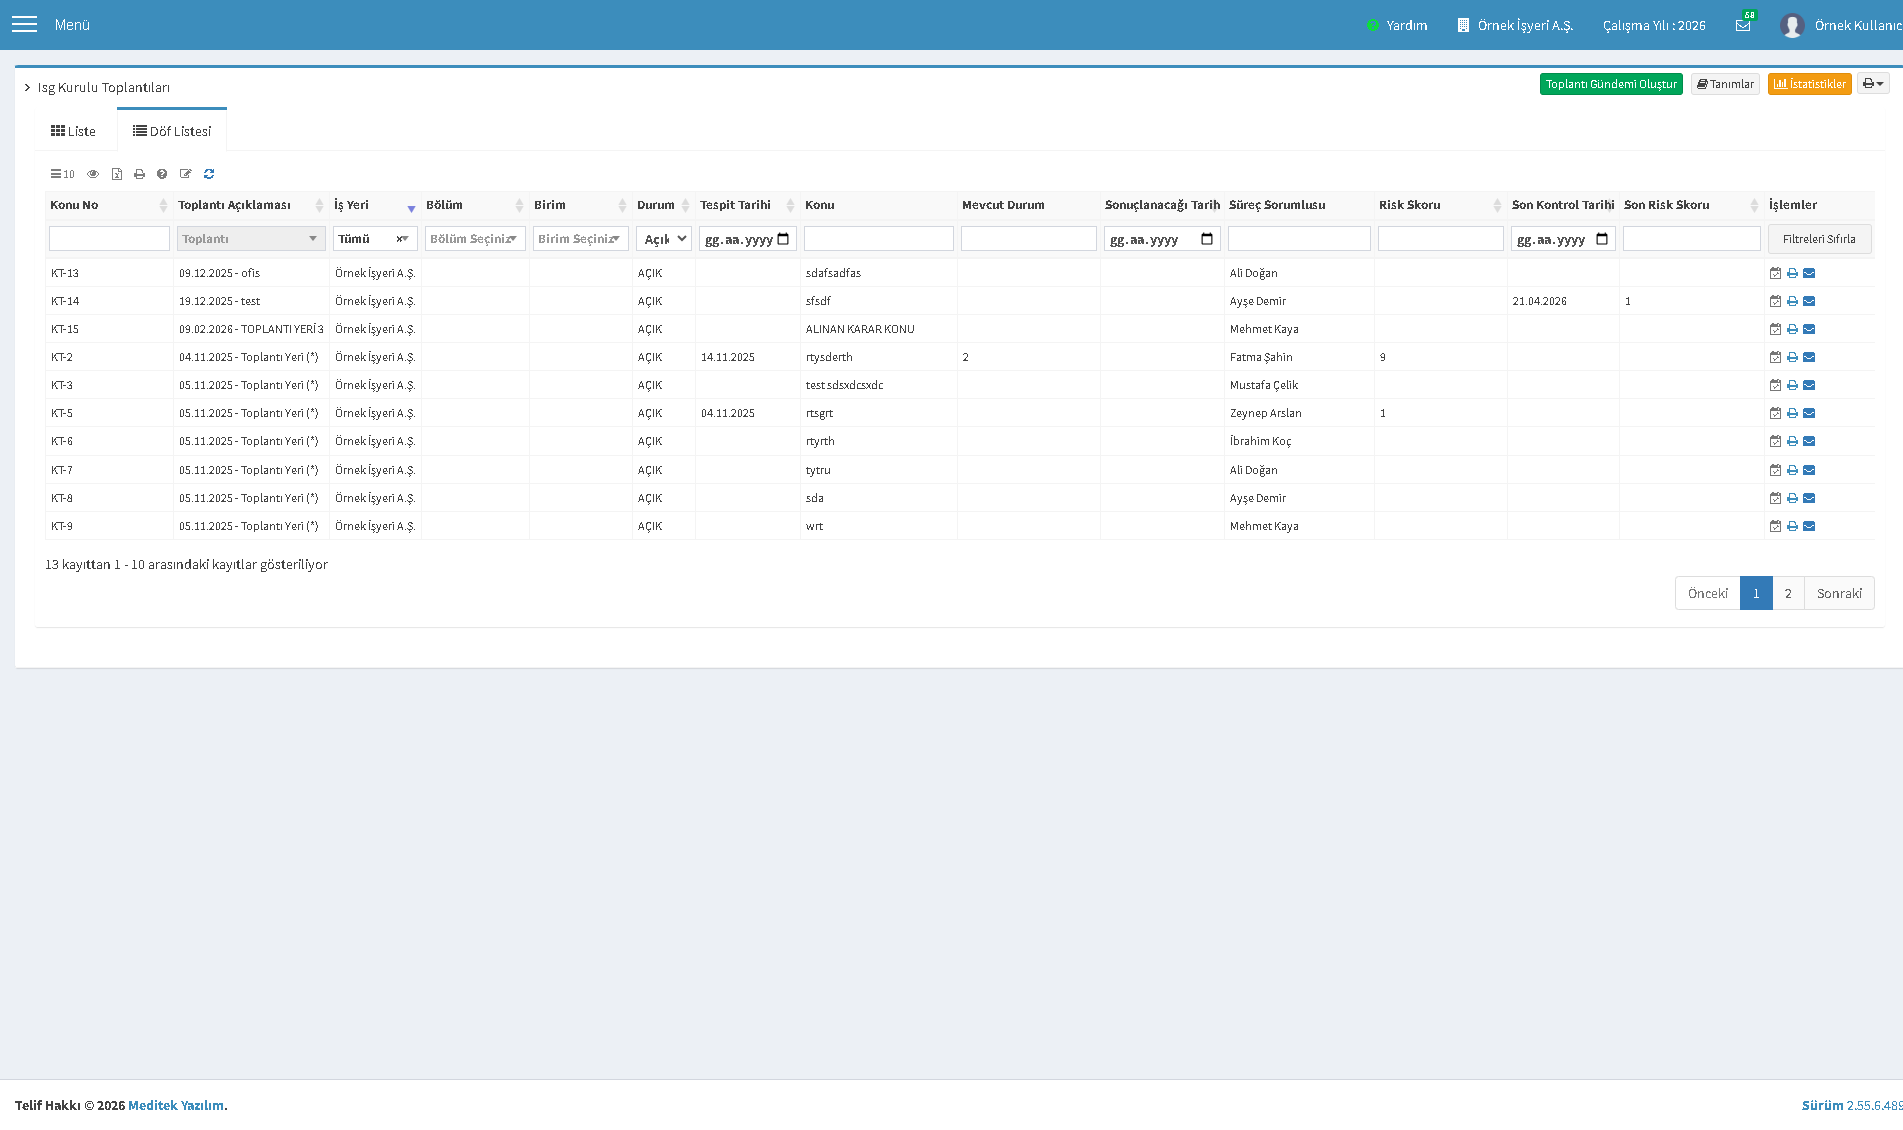1903x1130 pixels.
Task: Toggle column visibility eye icon
Action: point(93,174)
